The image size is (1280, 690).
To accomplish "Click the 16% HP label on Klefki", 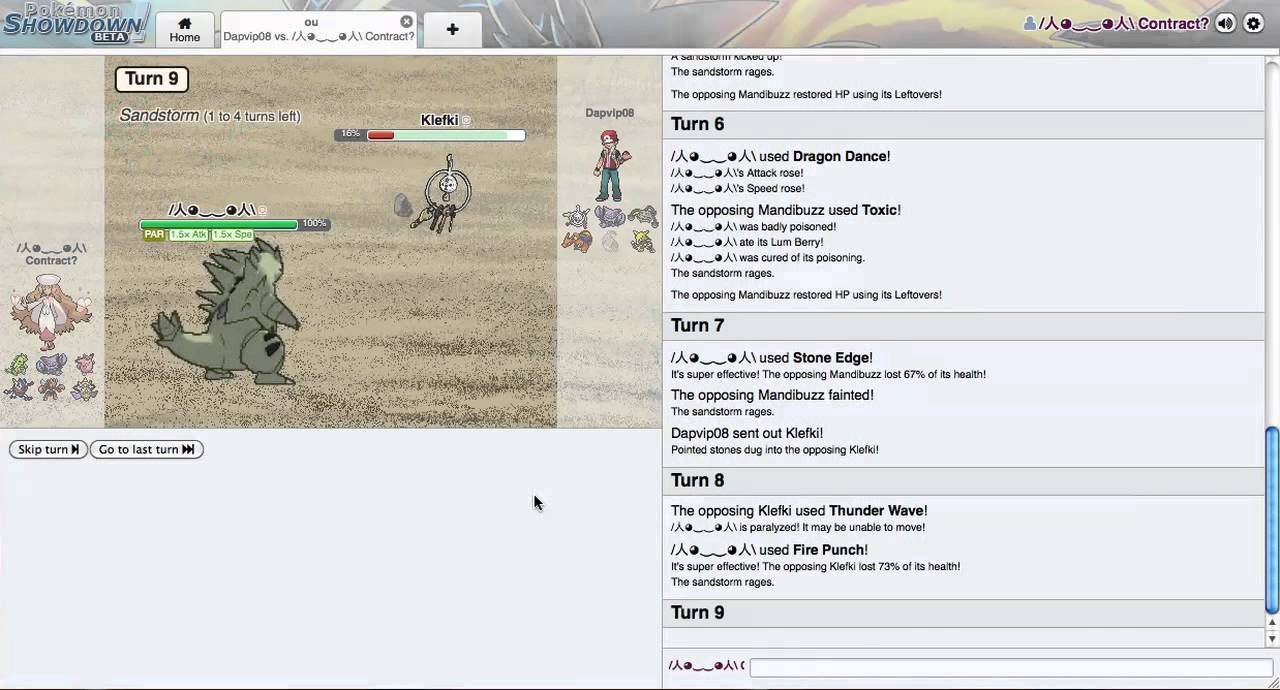I will pos(350,134).
